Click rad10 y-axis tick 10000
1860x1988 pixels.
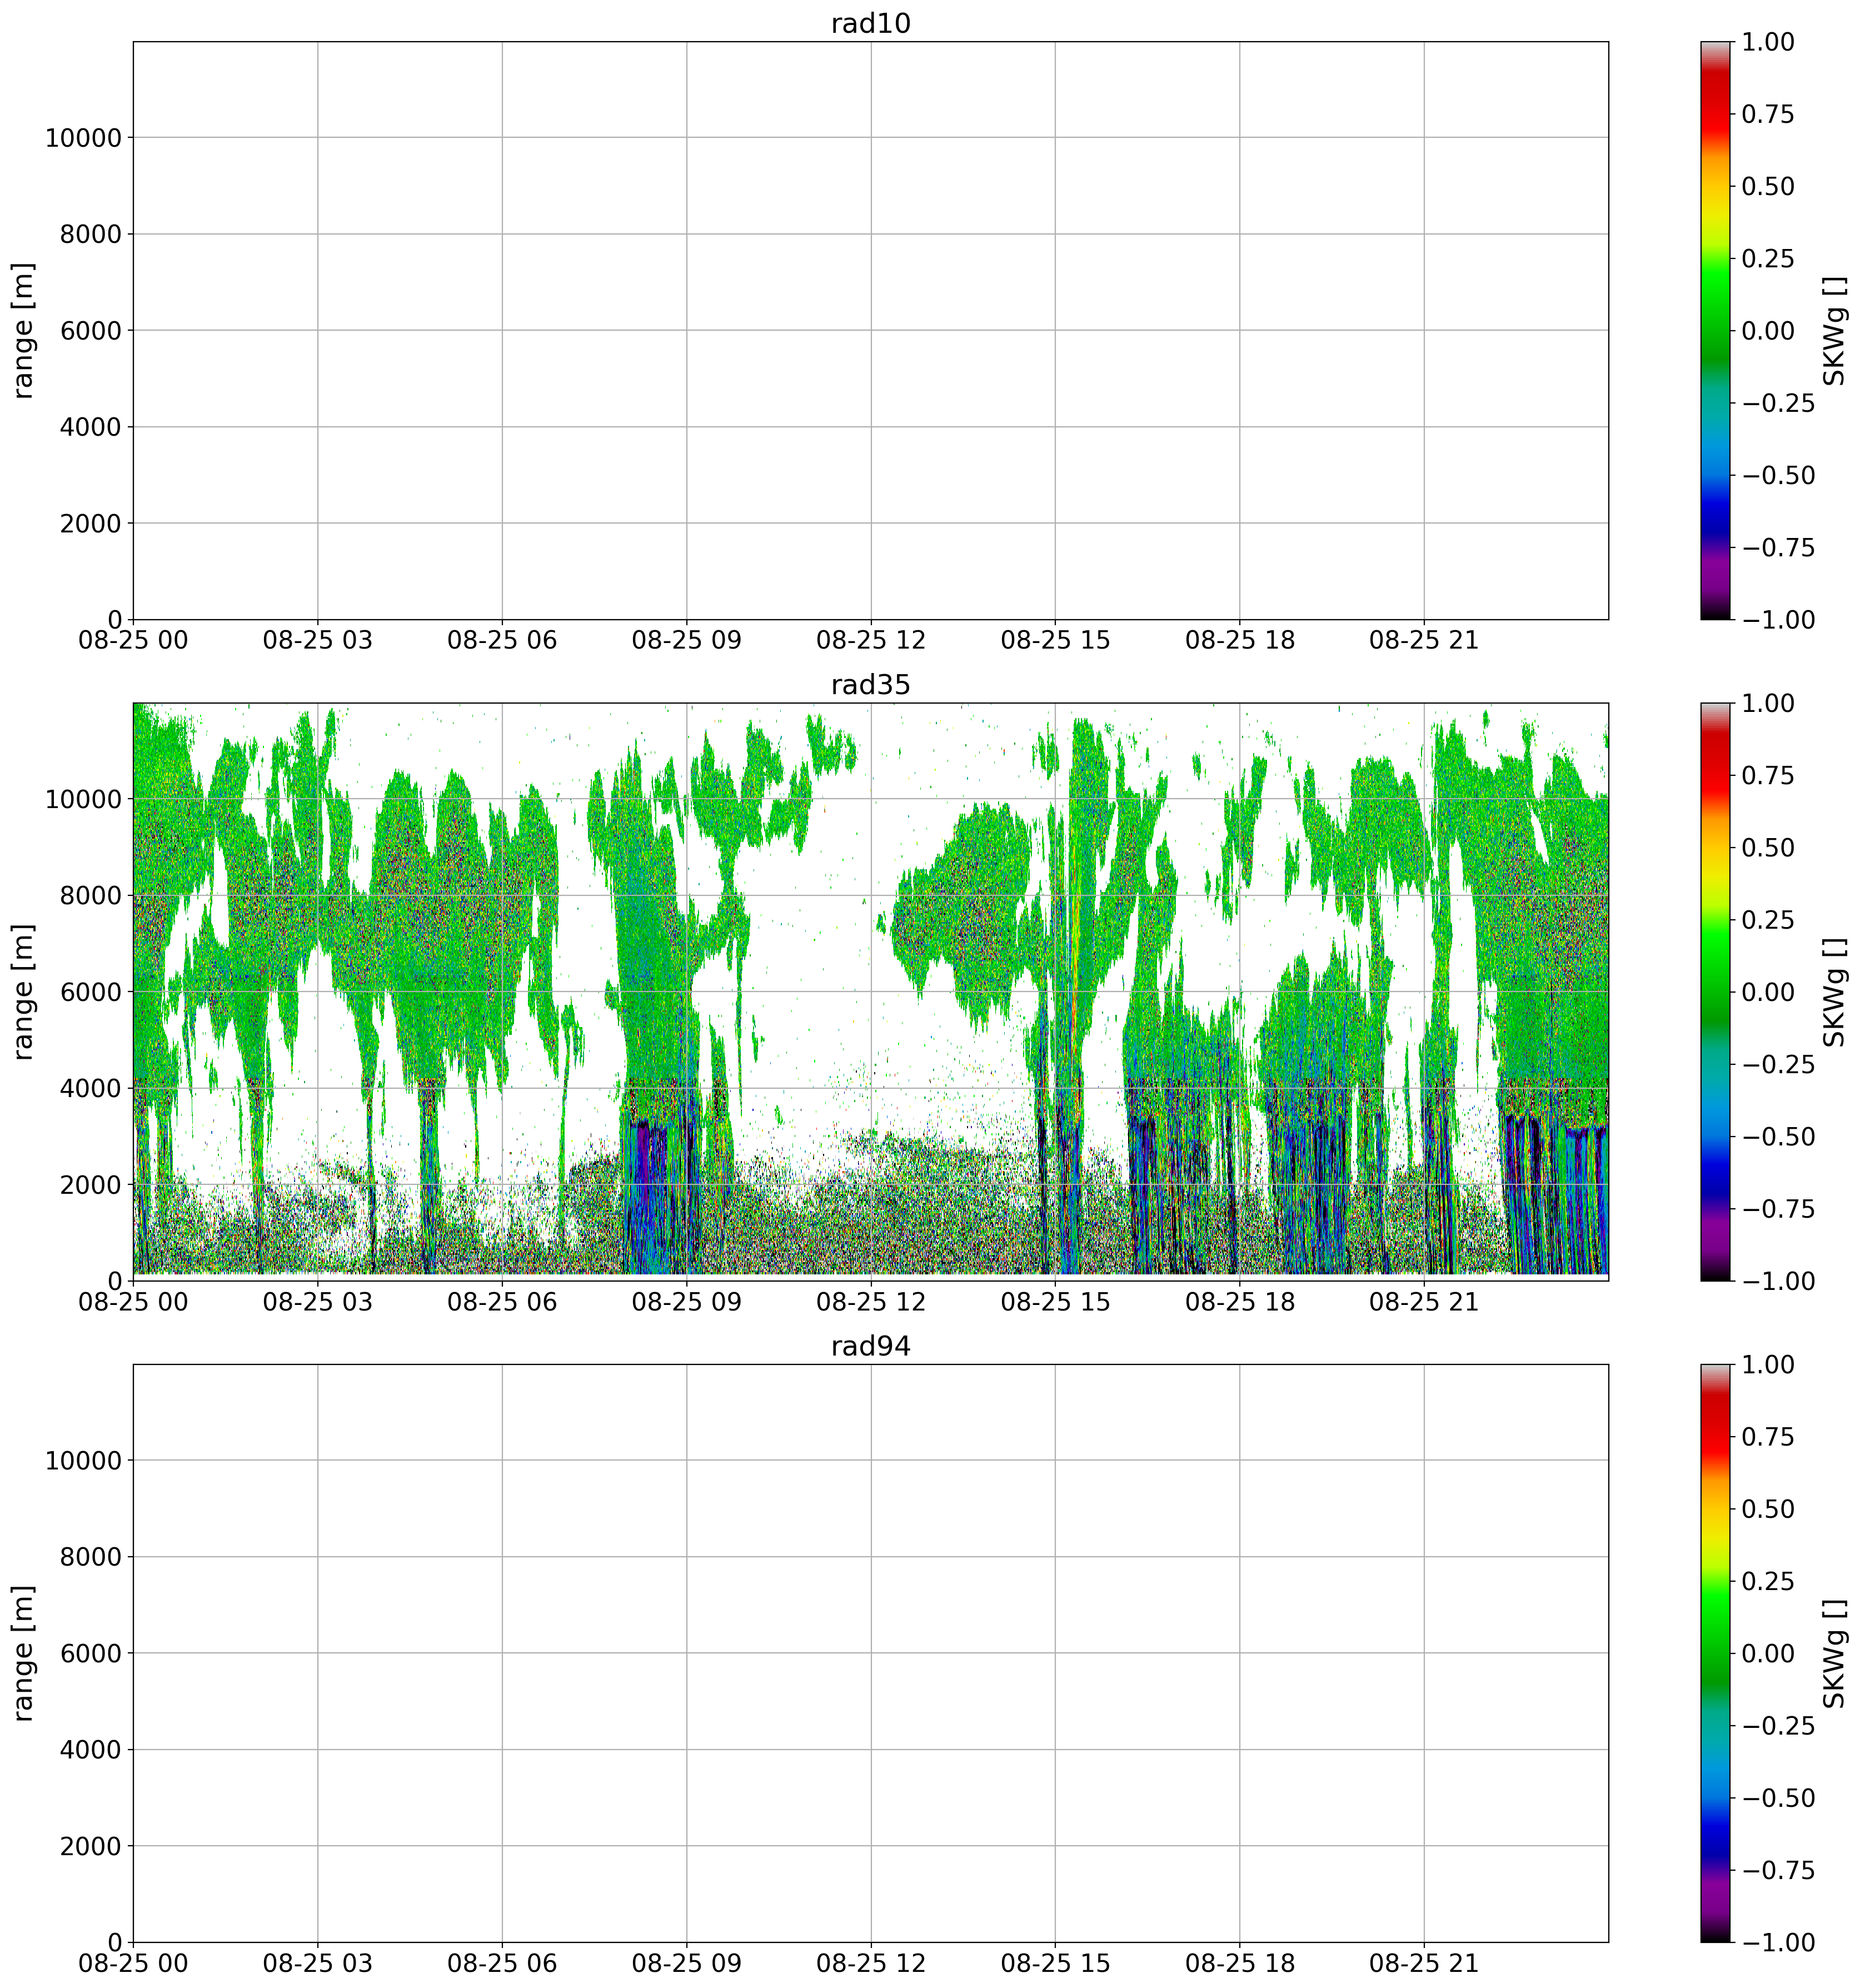coord(83,138)
